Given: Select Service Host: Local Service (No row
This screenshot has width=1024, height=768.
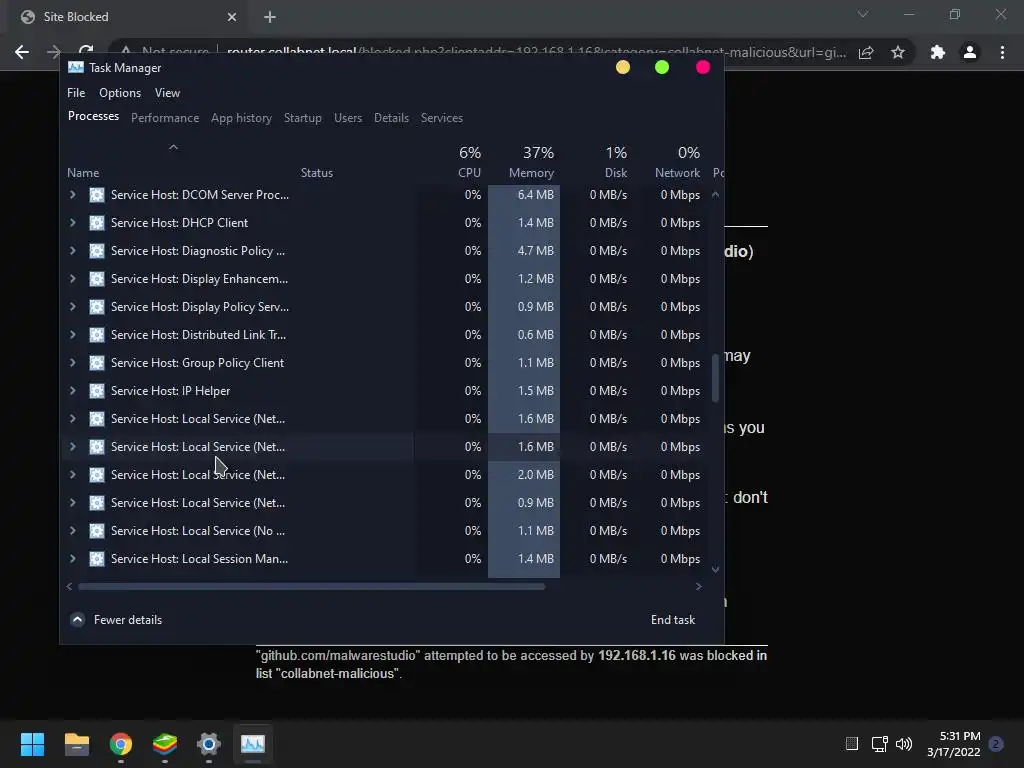Looking at the screenshot, I should [385, 531].
